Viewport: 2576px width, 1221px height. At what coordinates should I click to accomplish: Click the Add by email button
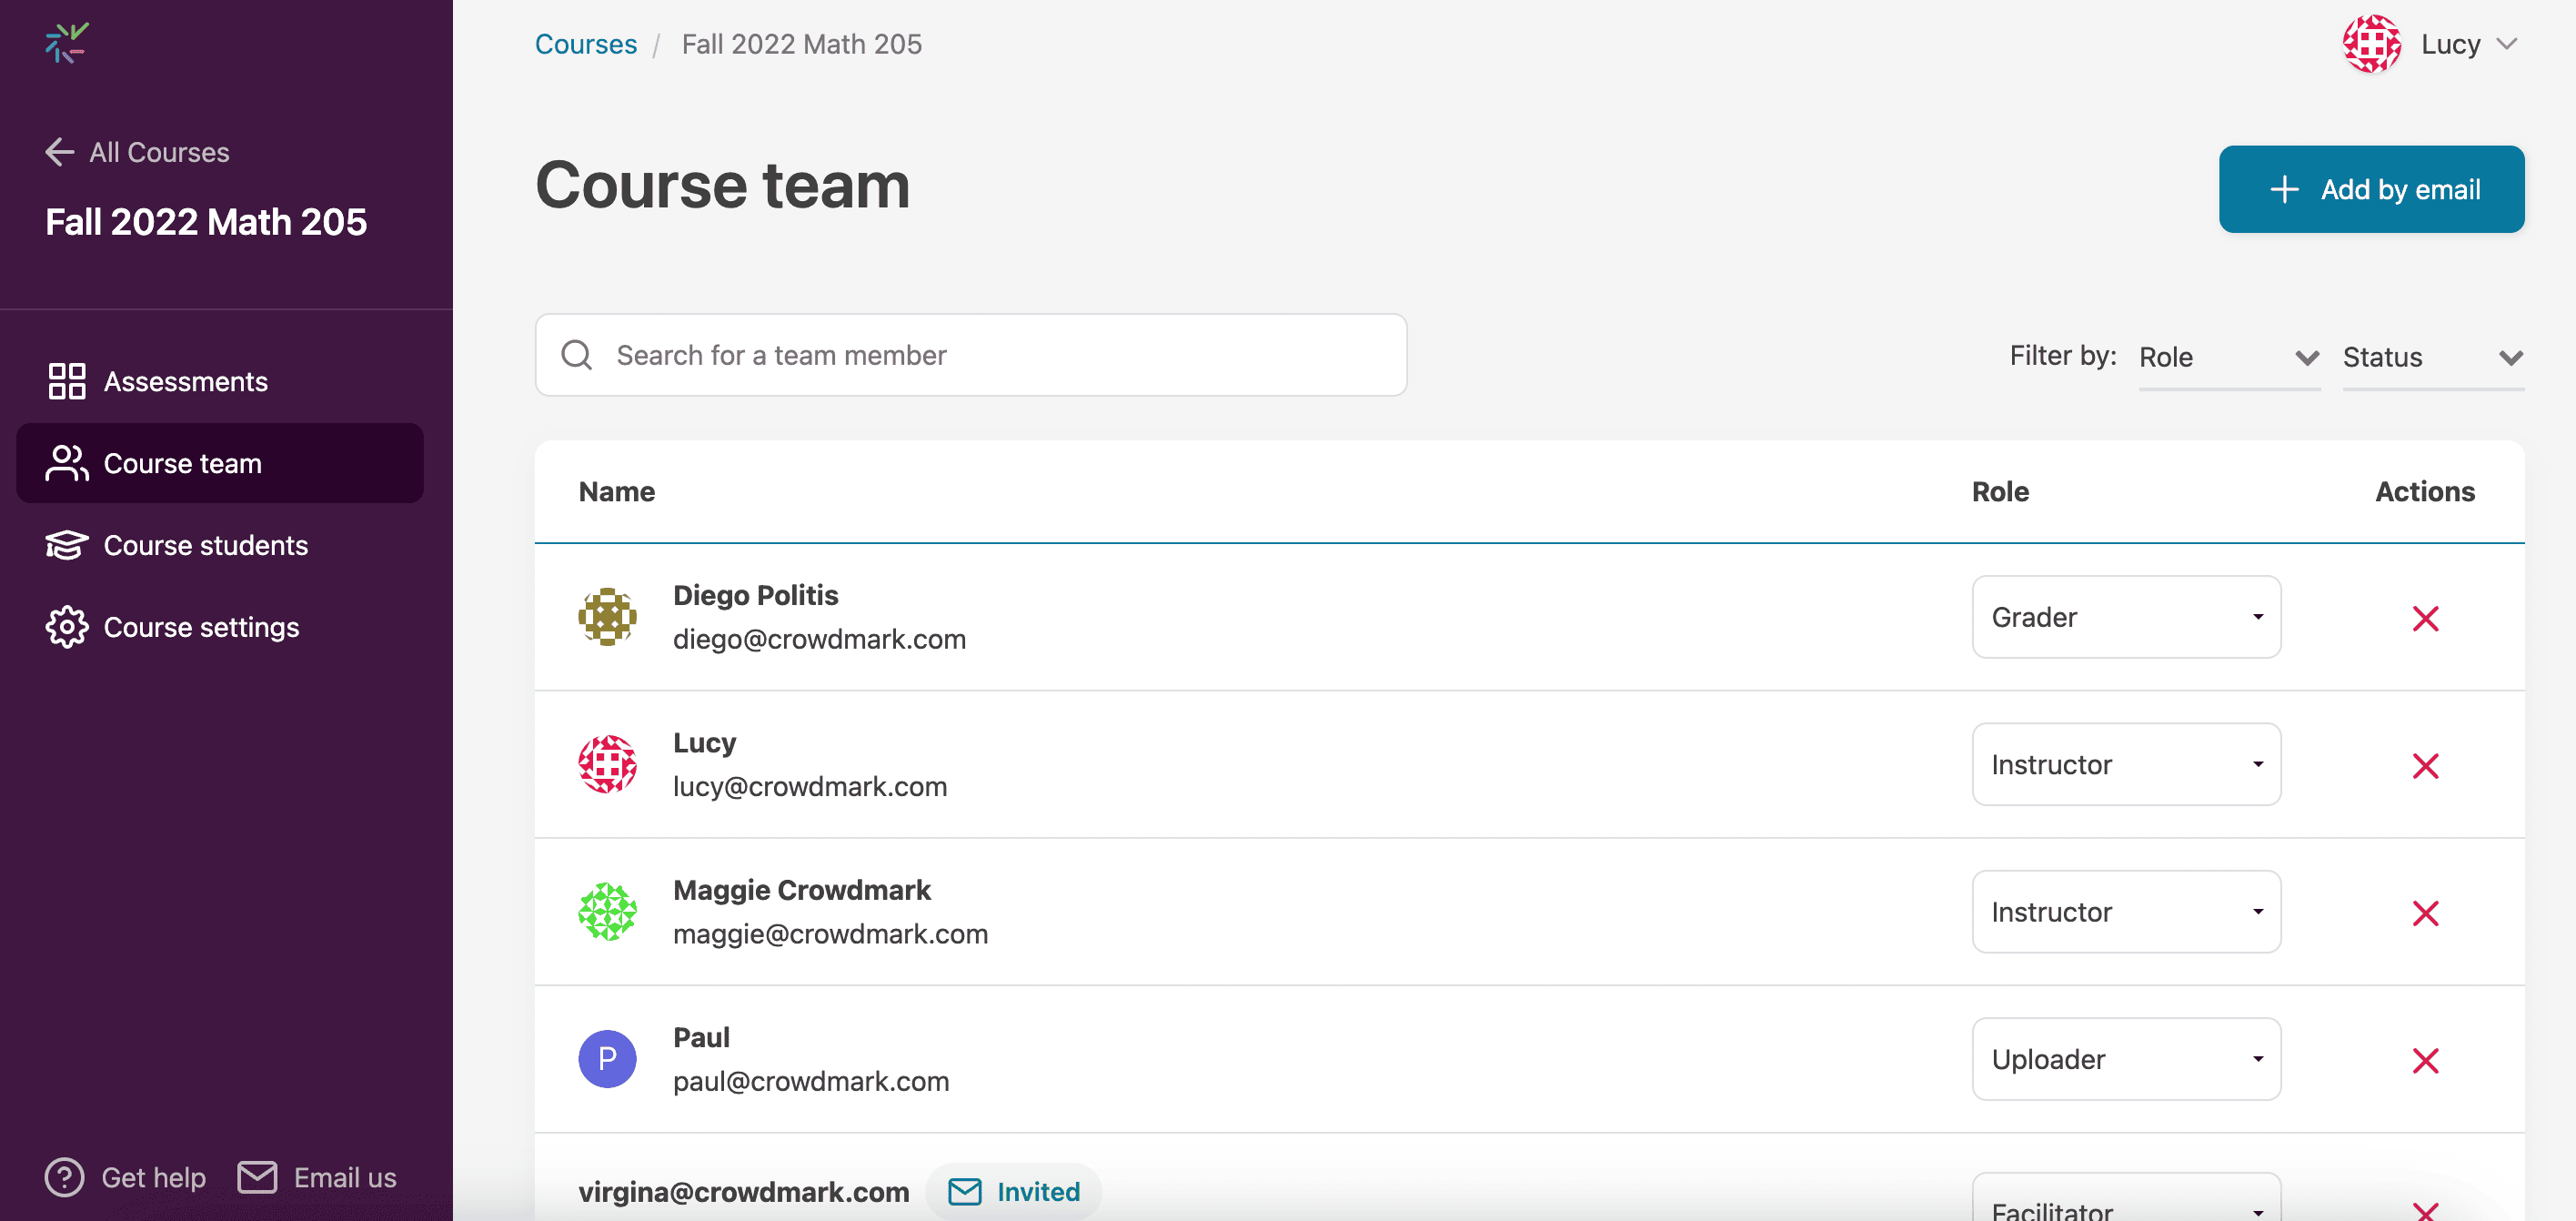coord(2370,189)
